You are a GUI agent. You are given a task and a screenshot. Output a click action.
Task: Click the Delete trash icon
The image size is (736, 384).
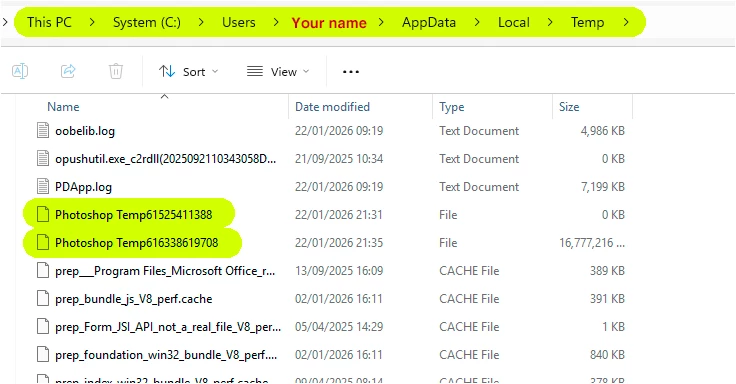115,71
